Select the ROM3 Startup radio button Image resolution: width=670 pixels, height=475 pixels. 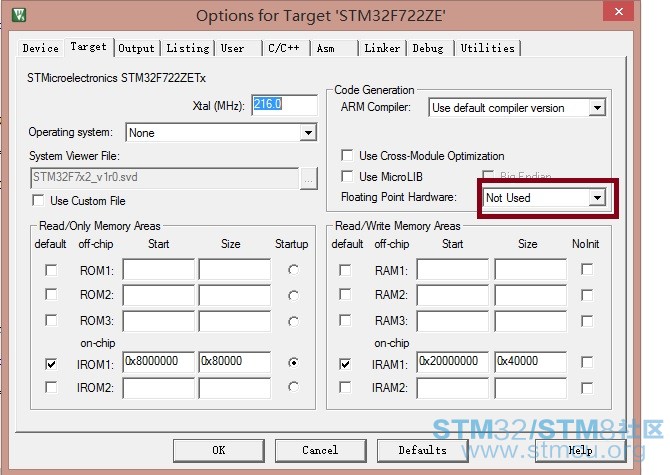(293, 321)
